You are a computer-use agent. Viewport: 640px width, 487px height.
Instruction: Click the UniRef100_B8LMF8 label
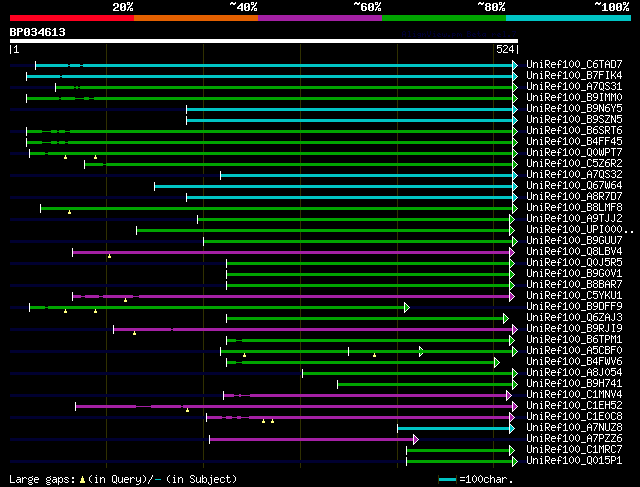574,208
